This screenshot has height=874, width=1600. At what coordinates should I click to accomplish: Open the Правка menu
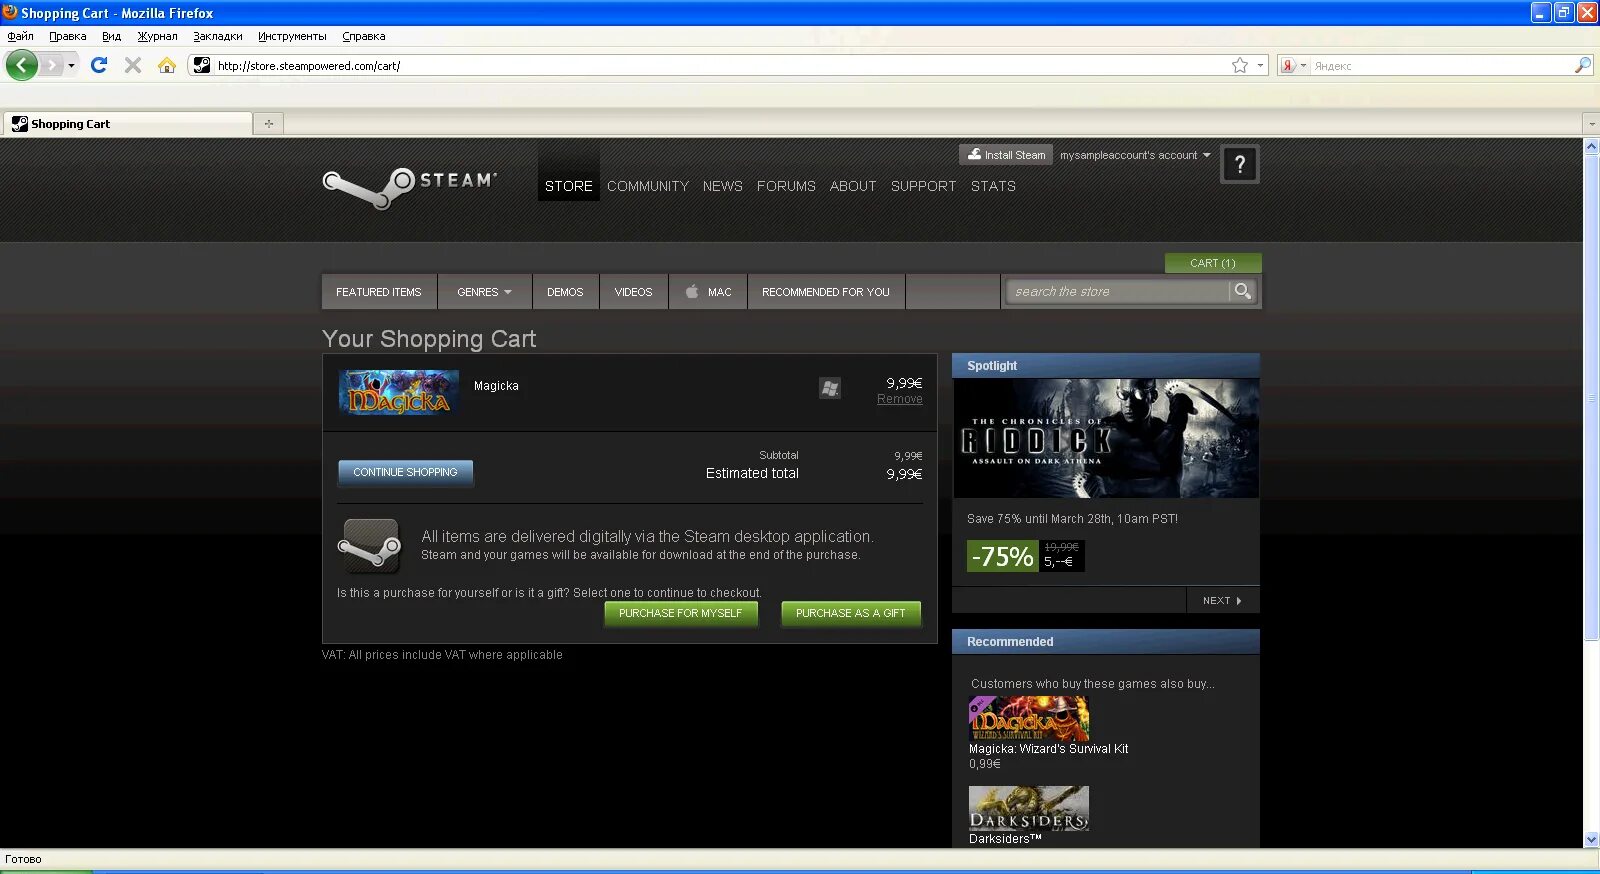[68, 36]
